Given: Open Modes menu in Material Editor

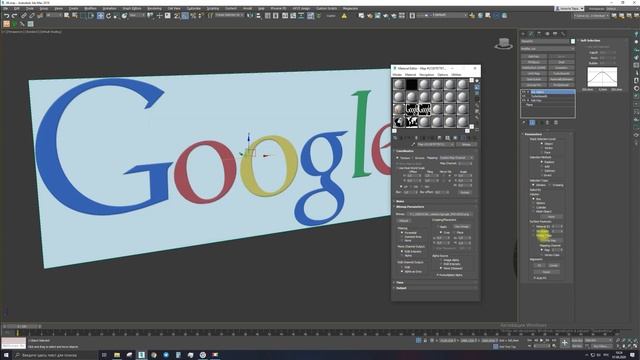Looking at the screenshot, I should [x=397, y=75].
